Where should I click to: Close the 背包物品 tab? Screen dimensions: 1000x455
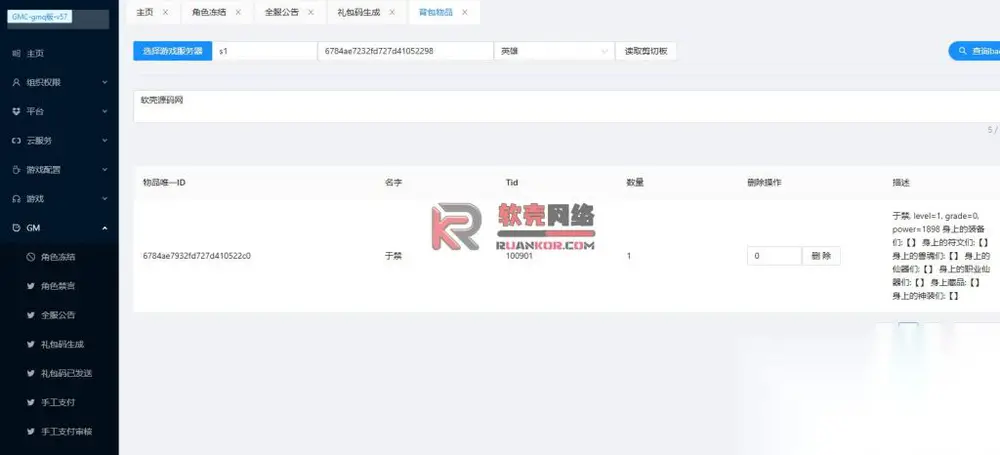point(465,12)
